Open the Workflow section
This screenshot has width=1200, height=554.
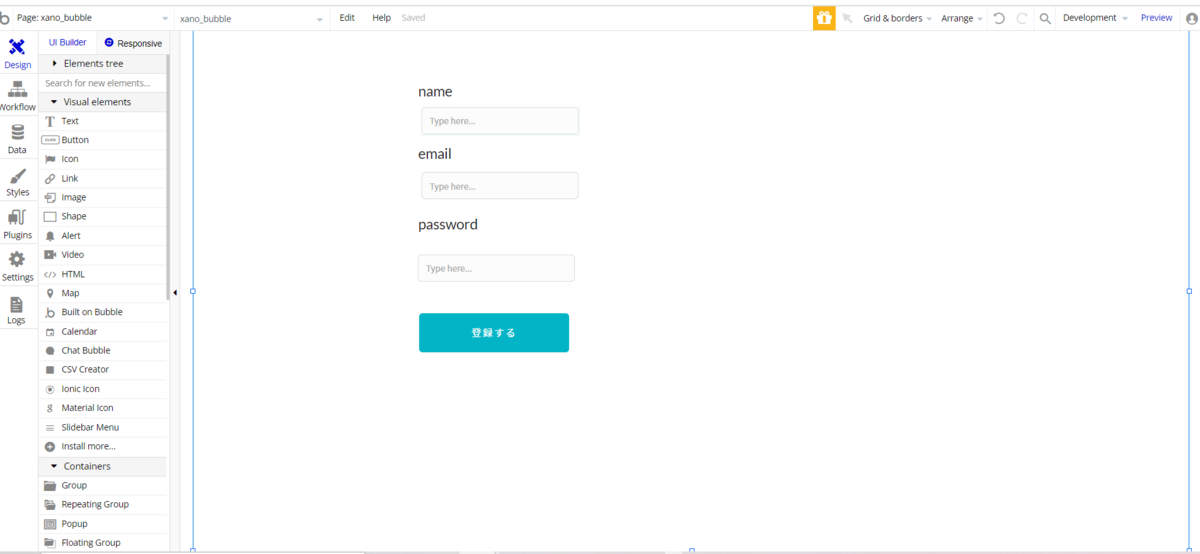(x=17, y=97)
